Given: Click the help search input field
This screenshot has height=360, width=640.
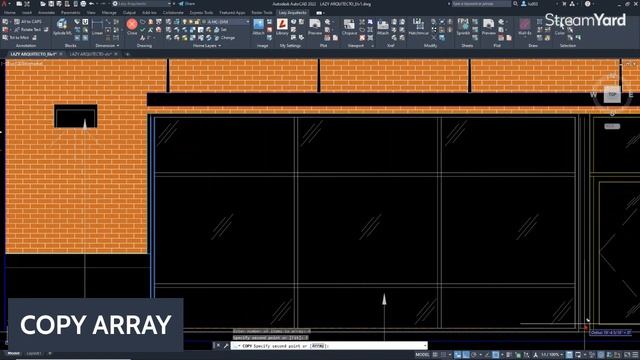Looking at the screenshot, I should click(x=481, y=4).
